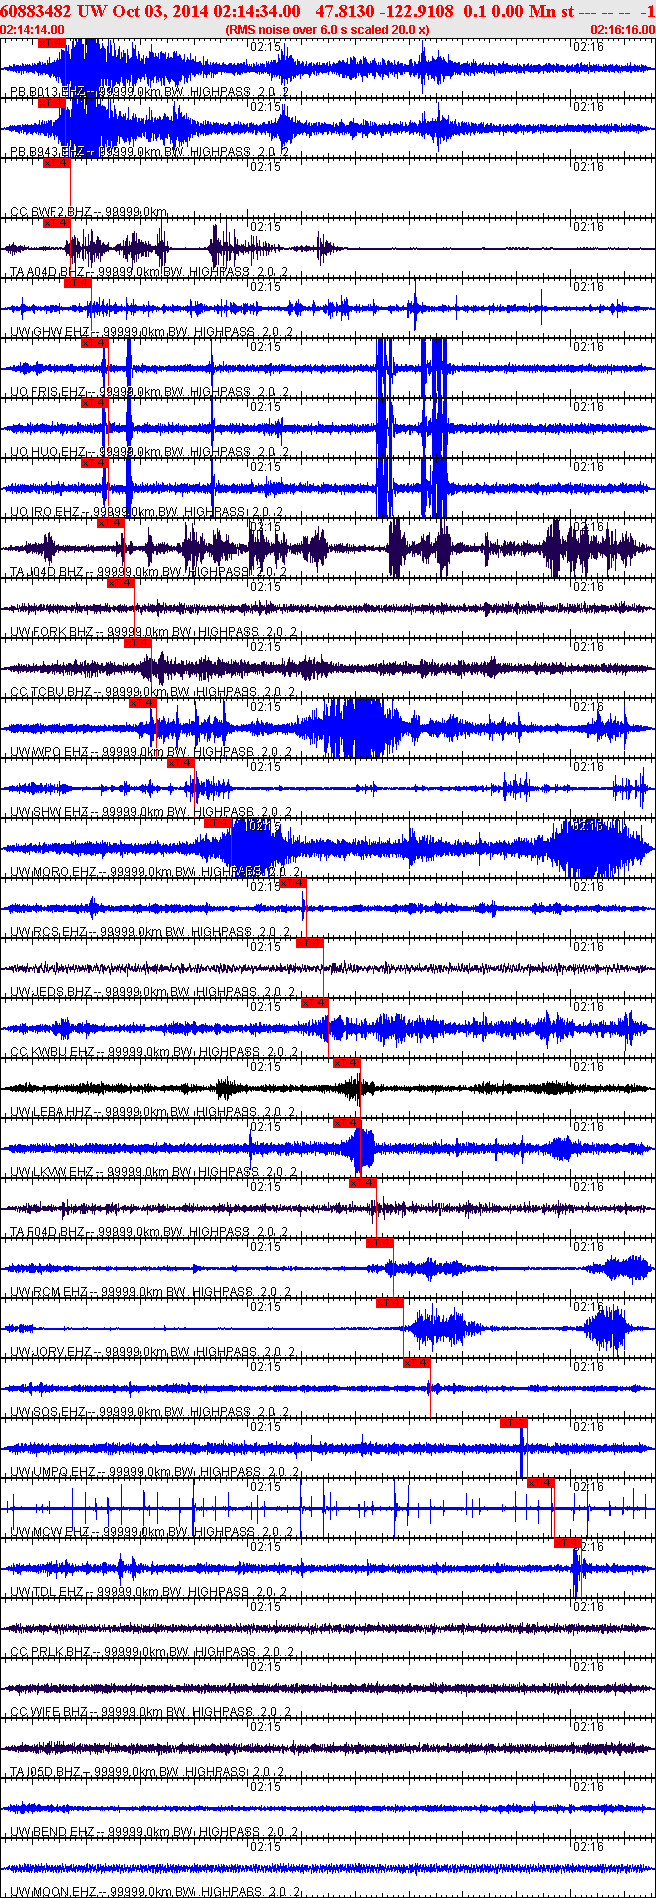656x1898 pixels.
Task: Click the CC.KWBU.EHZ station label
Action: point(53,1052)
